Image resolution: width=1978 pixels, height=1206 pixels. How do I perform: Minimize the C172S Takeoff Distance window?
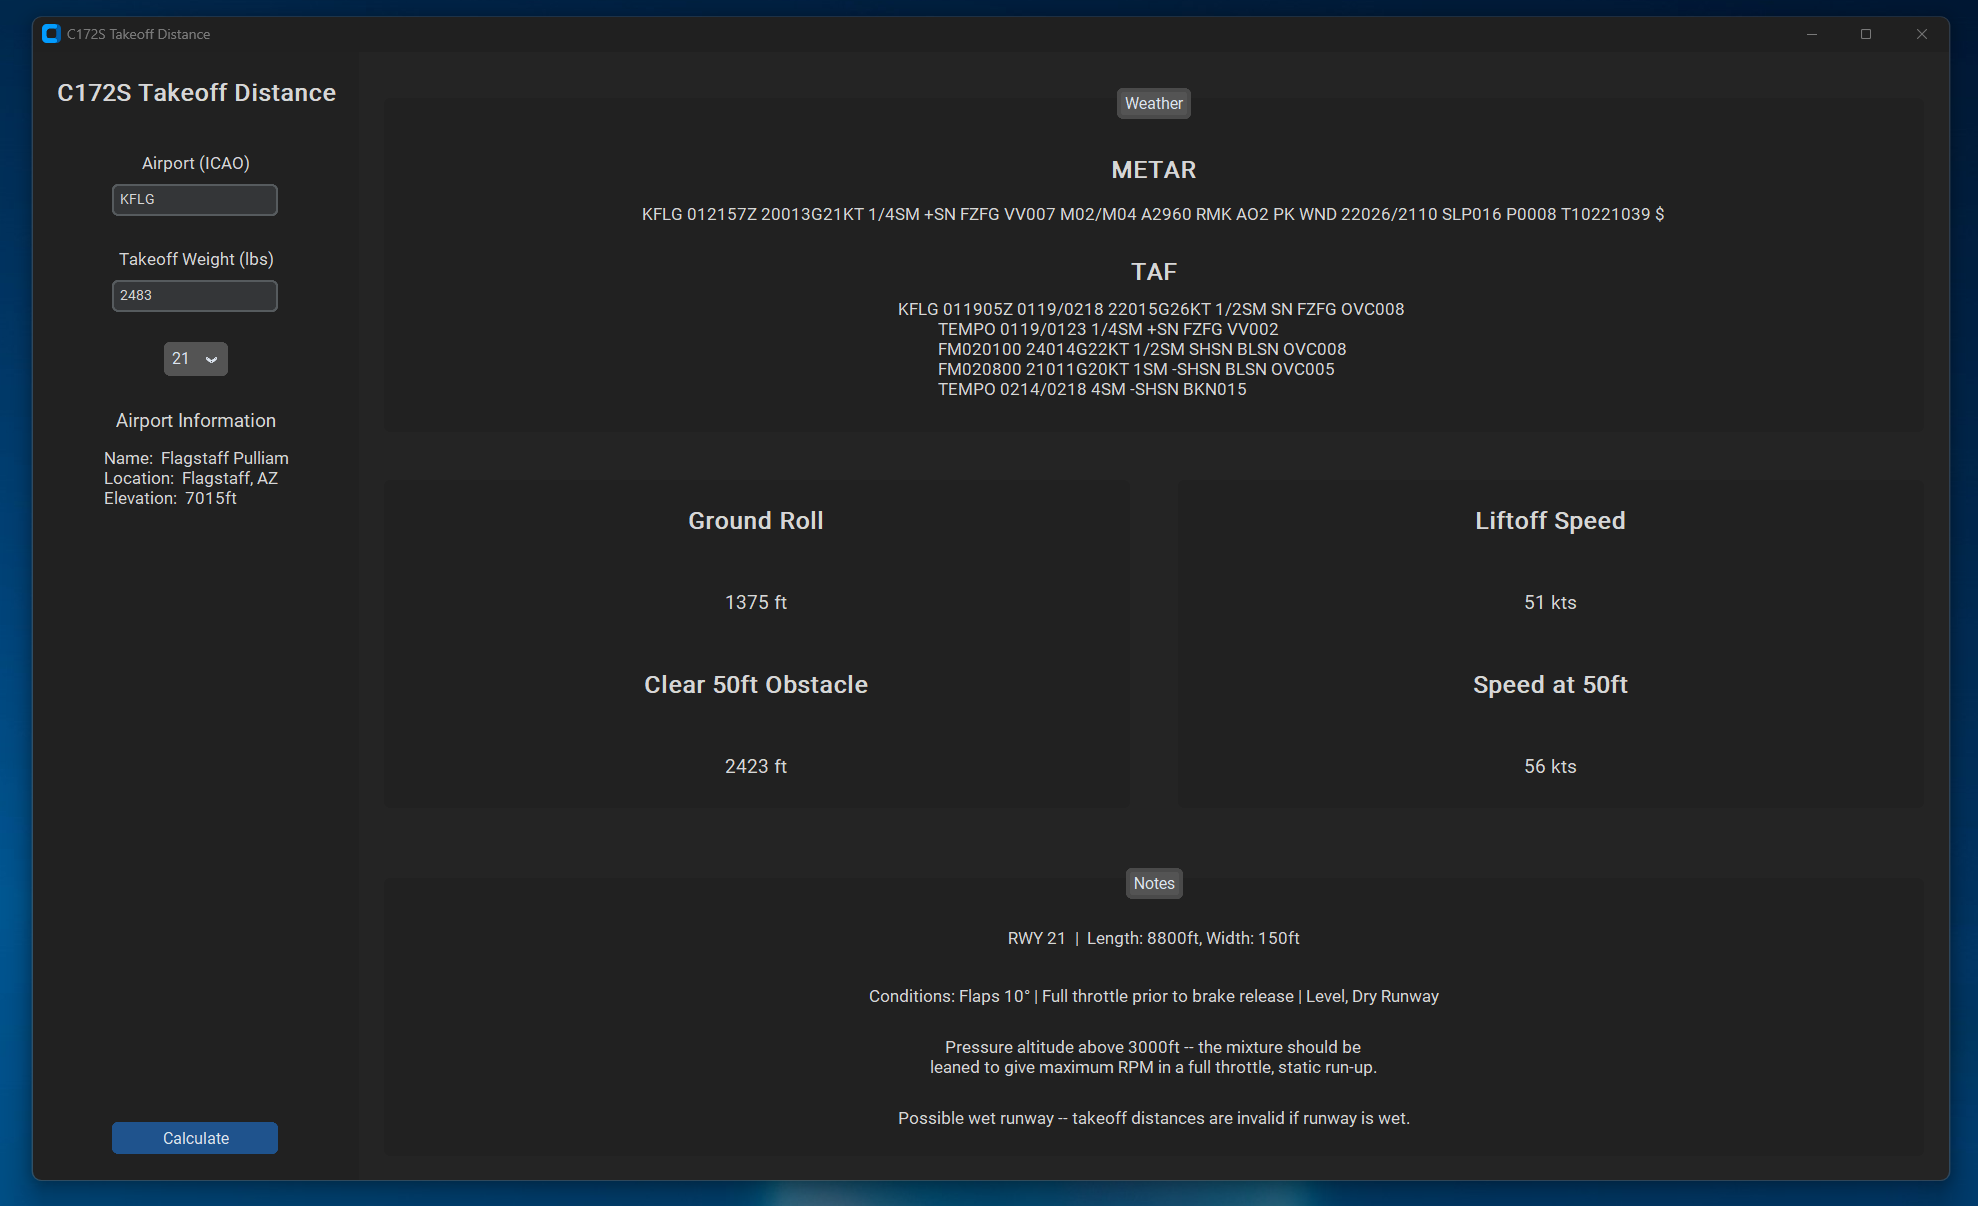click(x=1811, y=33)
